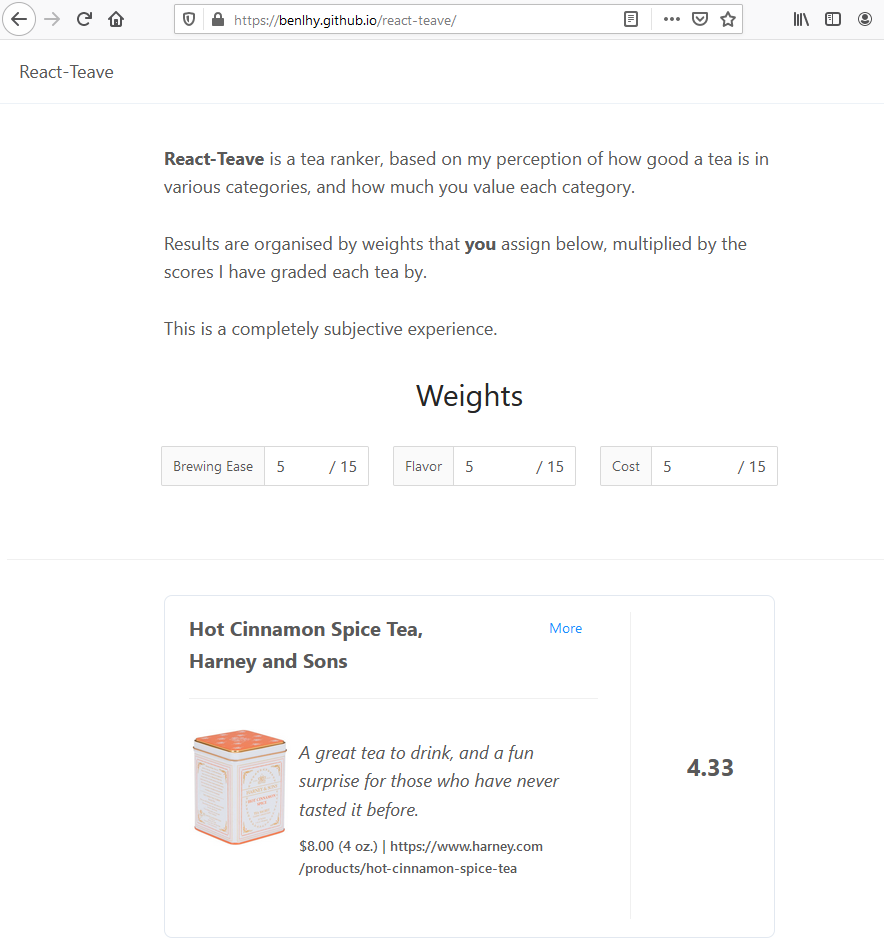Open the Firefox account menu
This screenshot has height=944, width=884.
tap(864, 18)
